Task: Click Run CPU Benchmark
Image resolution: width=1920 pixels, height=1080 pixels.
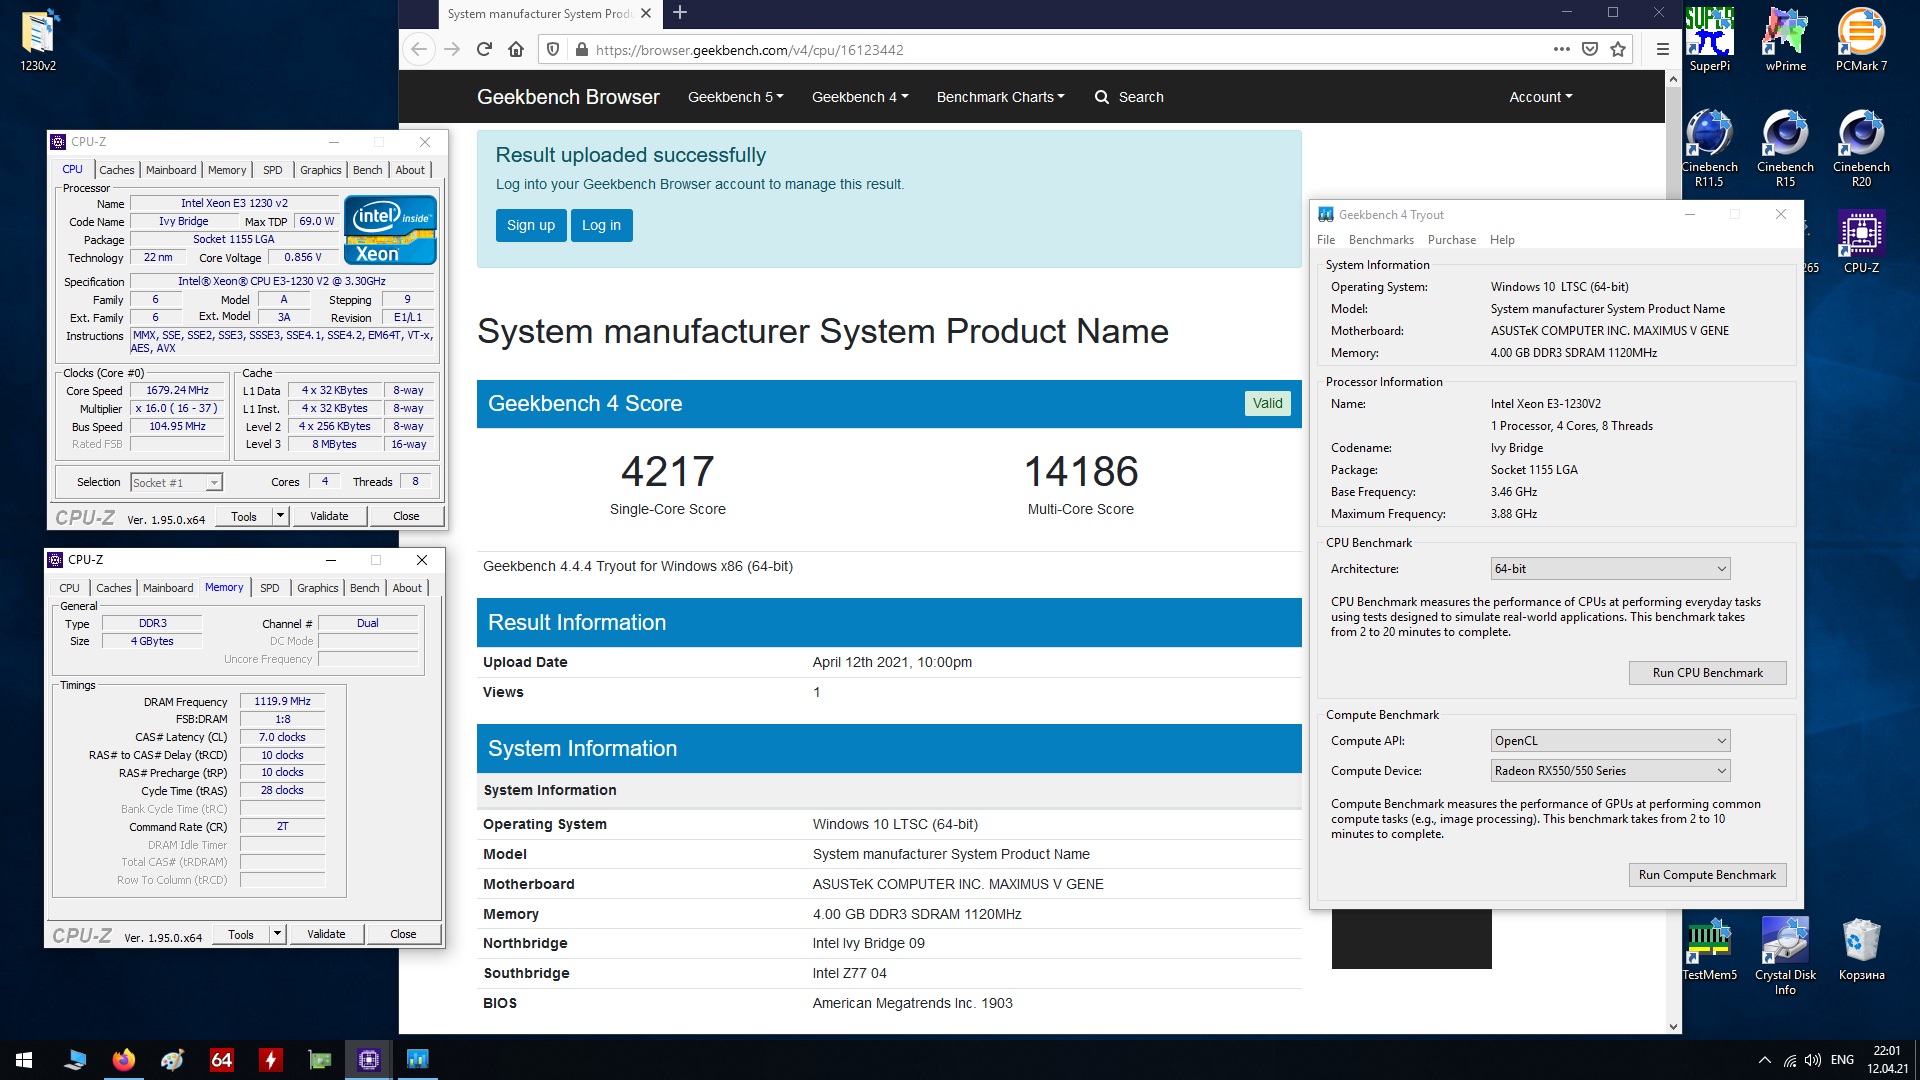Action: tap(1707, 673)
